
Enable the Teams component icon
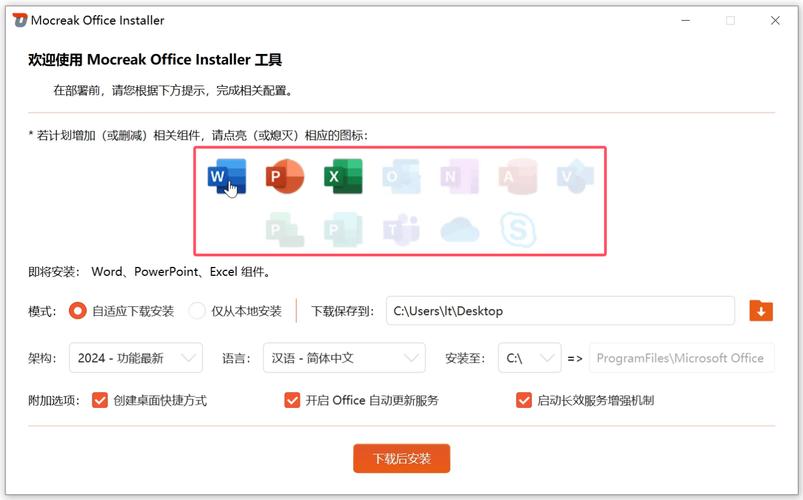[x=402, y=230]
